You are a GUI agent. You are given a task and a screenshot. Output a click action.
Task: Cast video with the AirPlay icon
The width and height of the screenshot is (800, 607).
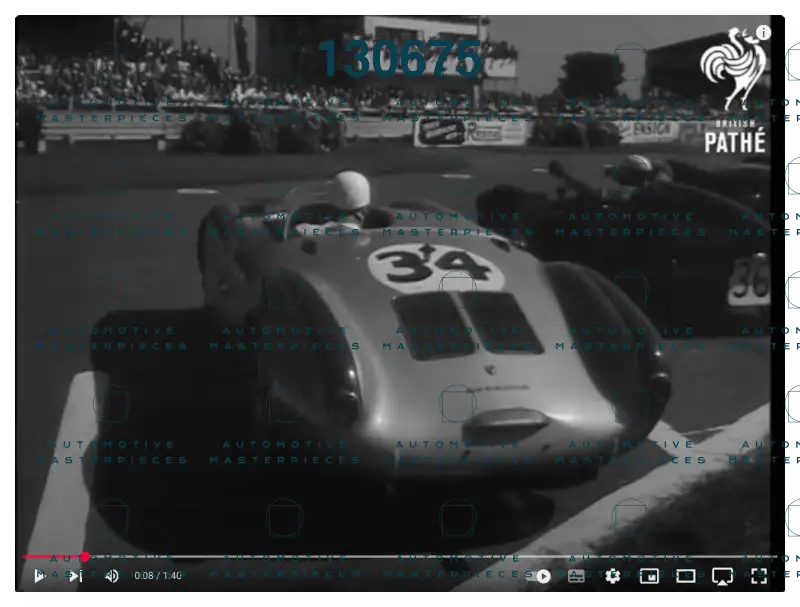coord(722,576)
